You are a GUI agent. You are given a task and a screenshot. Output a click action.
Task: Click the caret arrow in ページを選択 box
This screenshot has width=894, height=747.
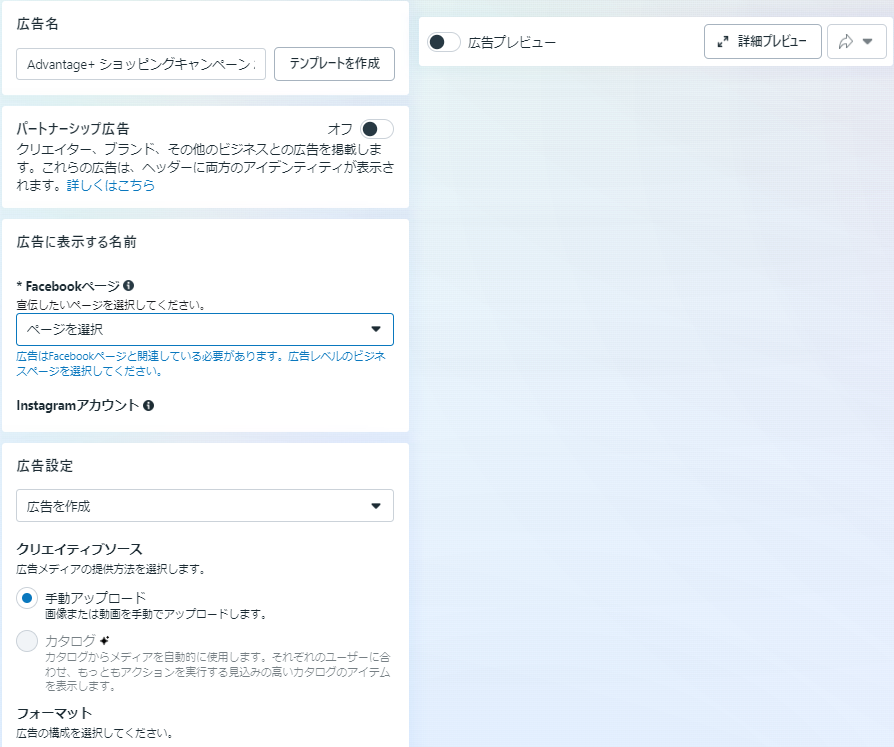click(376, 329)
